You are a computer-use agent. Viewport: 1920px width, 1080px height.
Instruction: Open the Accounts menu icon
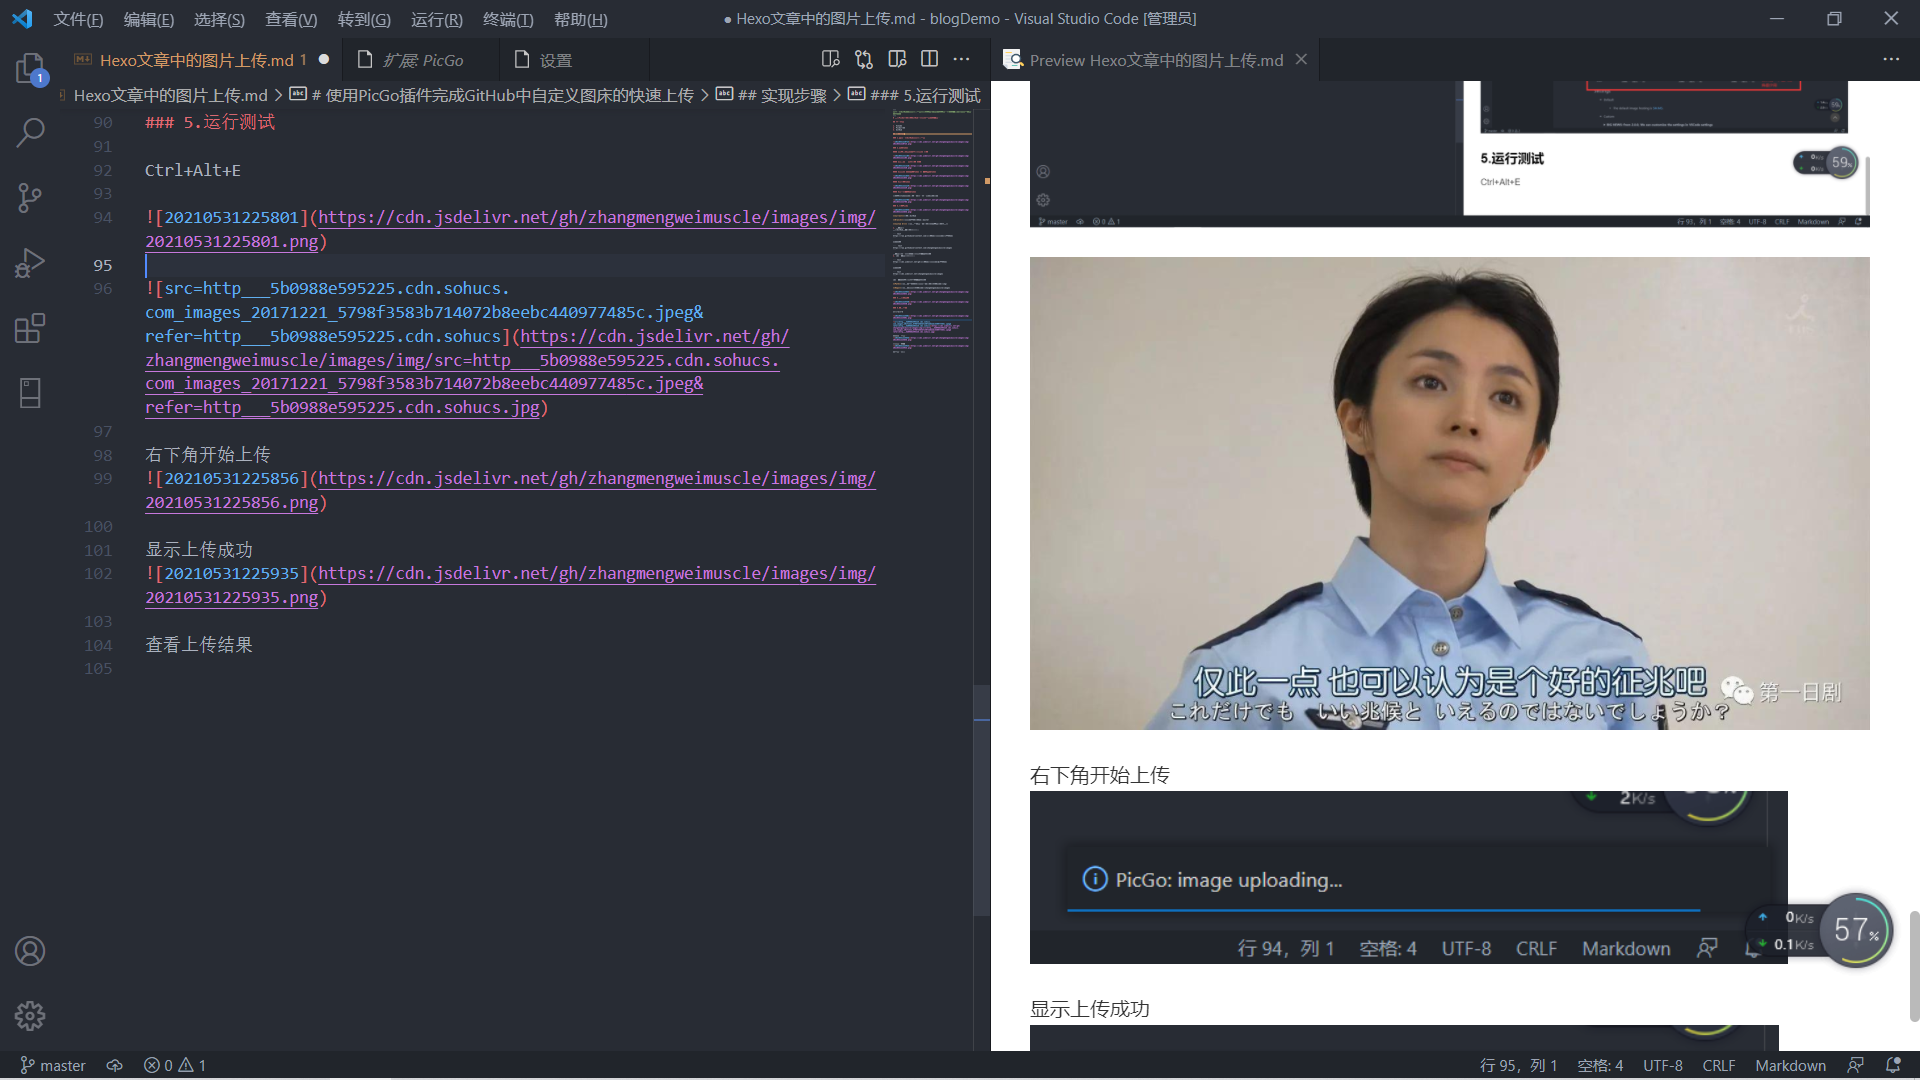[x=30, y=951]
